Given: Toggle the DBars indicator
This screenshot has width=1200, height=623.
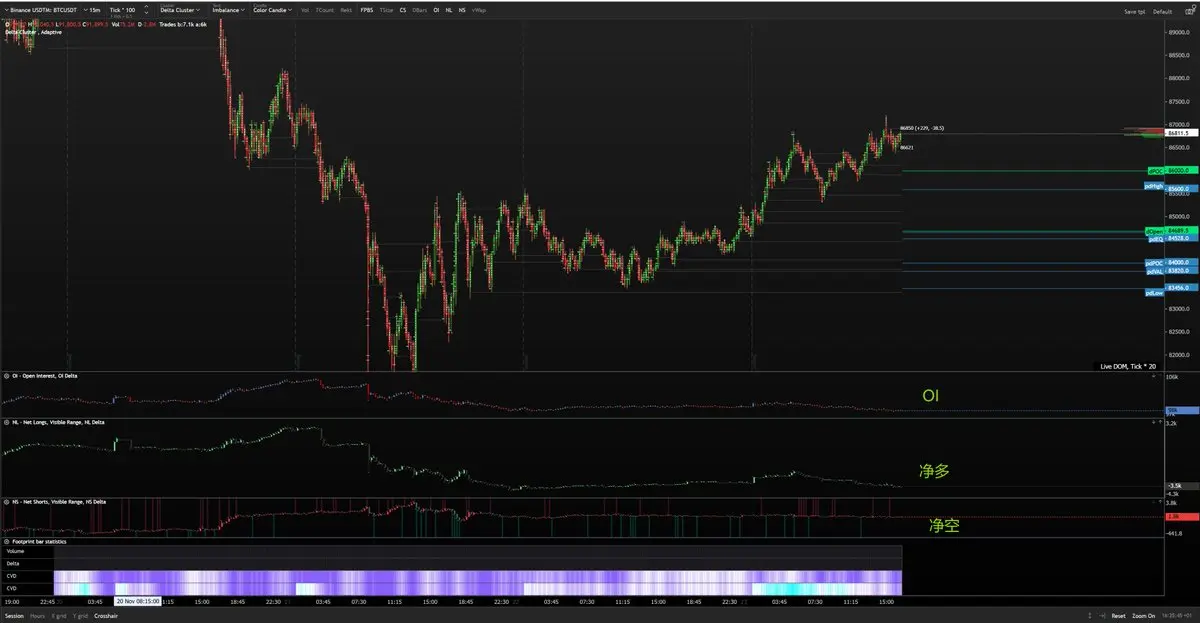Looking at the screenshot, I should (420, 10).
